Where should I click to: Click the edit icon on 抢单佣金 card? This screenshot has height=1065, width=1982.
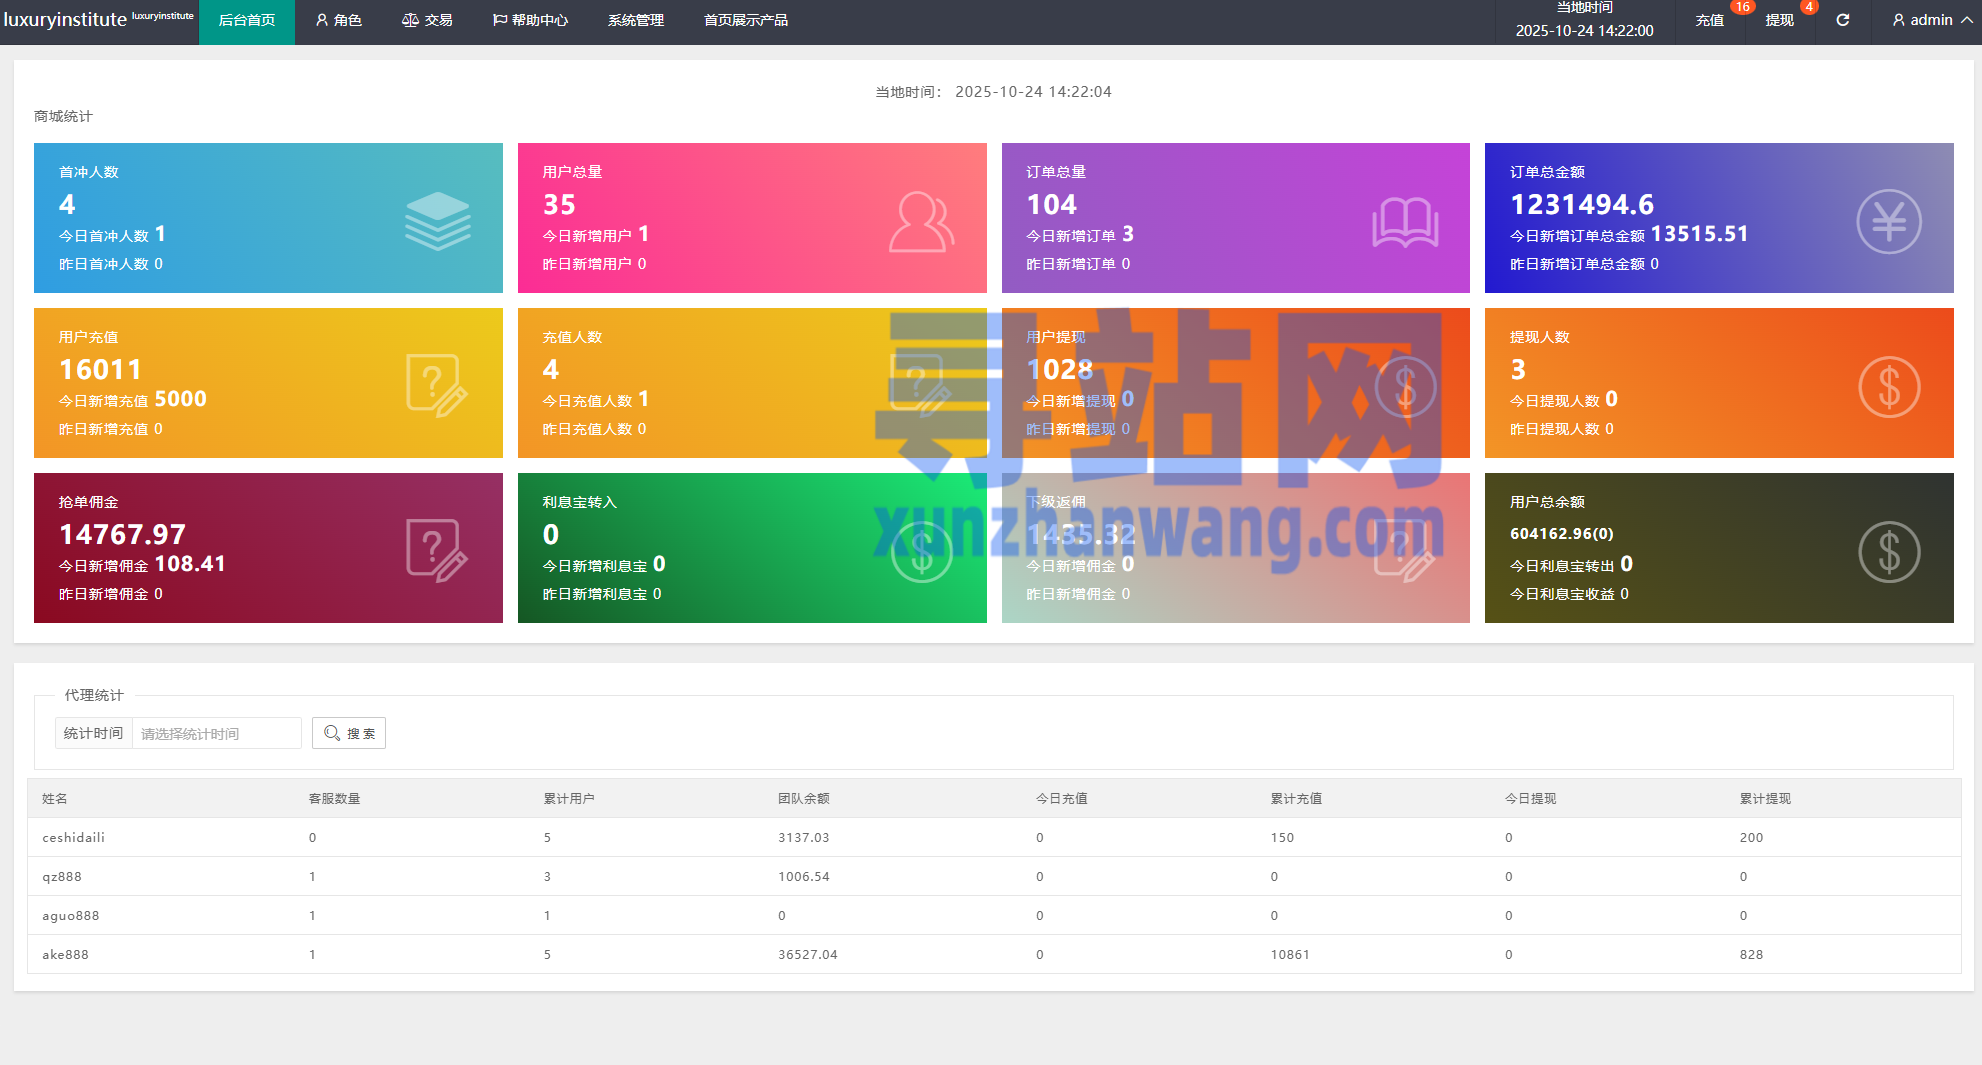click(x=436, y=551)
